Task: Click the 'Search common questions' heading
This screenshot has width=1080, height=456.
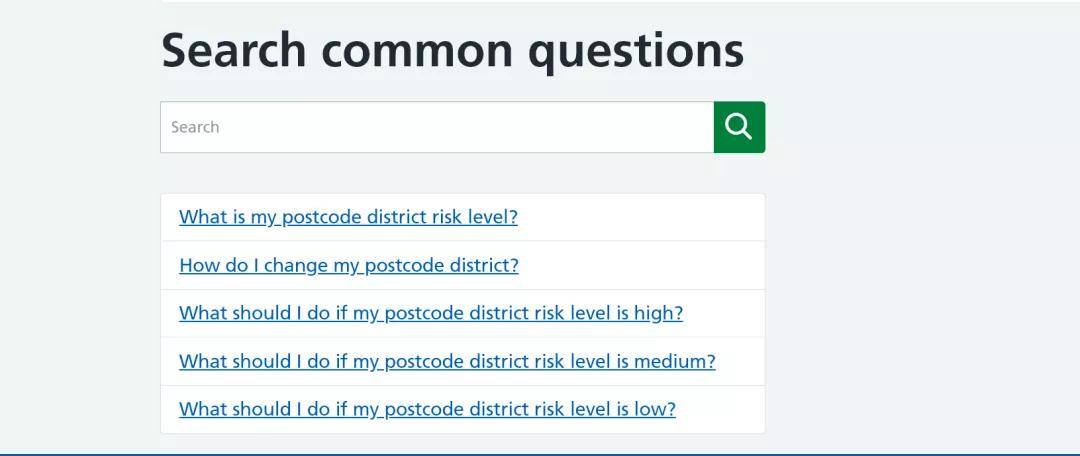Action: tap(453, 51)
